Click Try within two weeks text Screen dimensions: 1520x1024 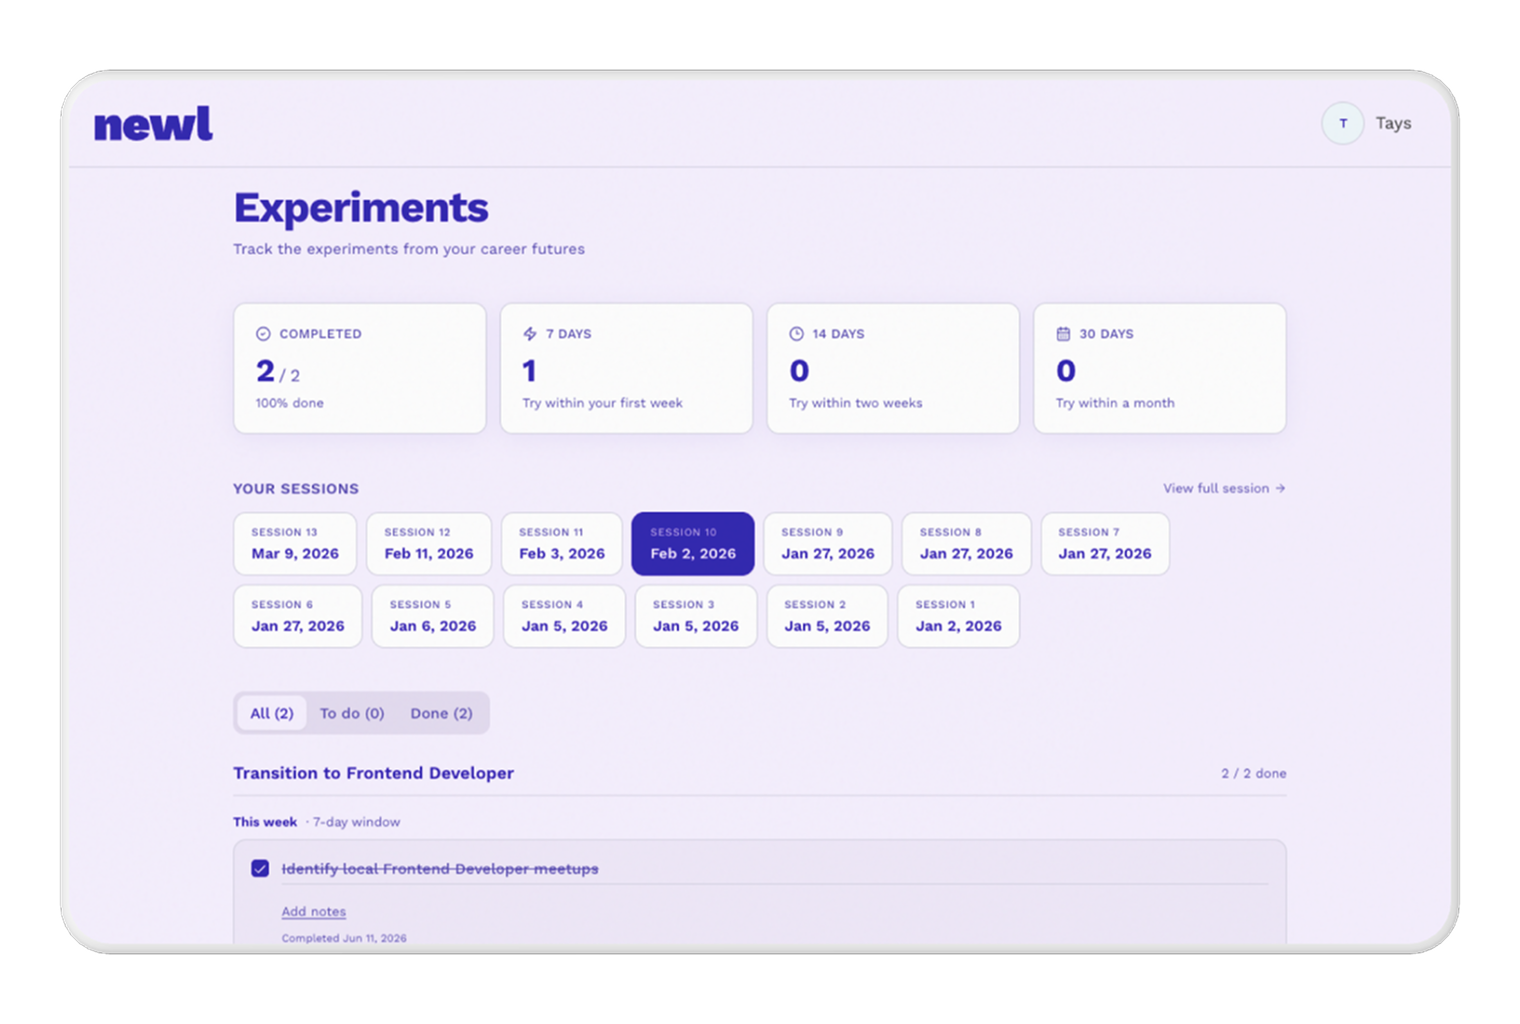coord(856,403)
